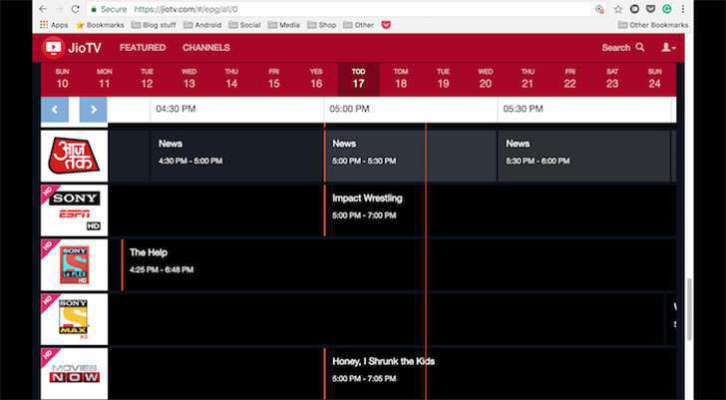Reload the page
The height and width of the screenshot is (400, 726).
pyautogui.click(x=75, y=9)
